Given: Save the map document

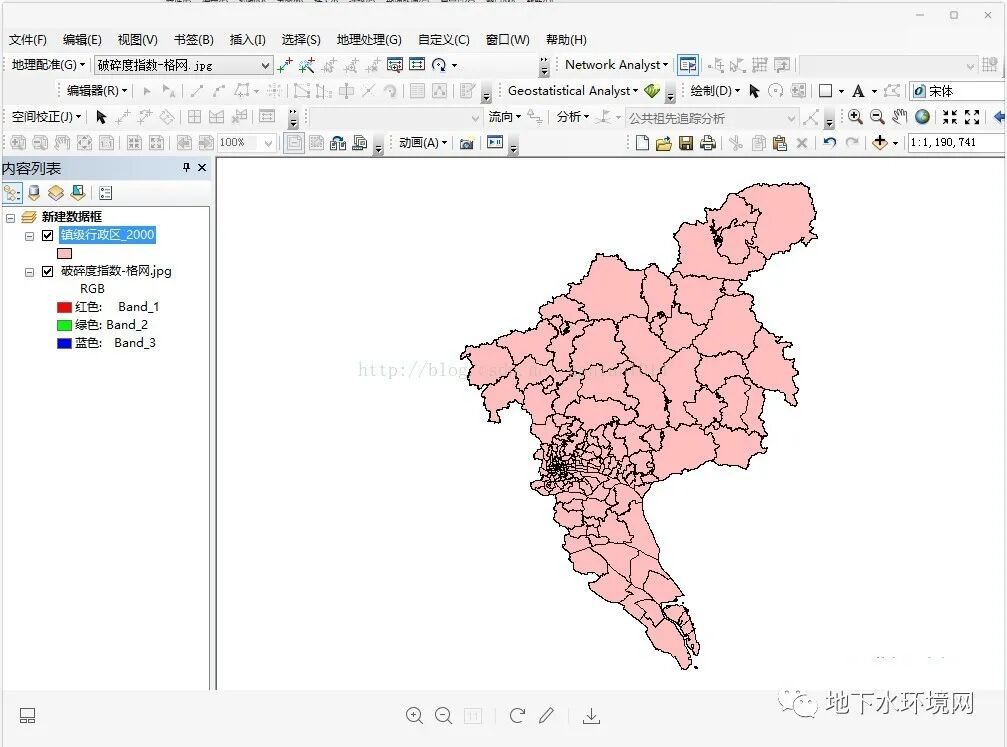Looking at the screenshot, I should 685,142.
